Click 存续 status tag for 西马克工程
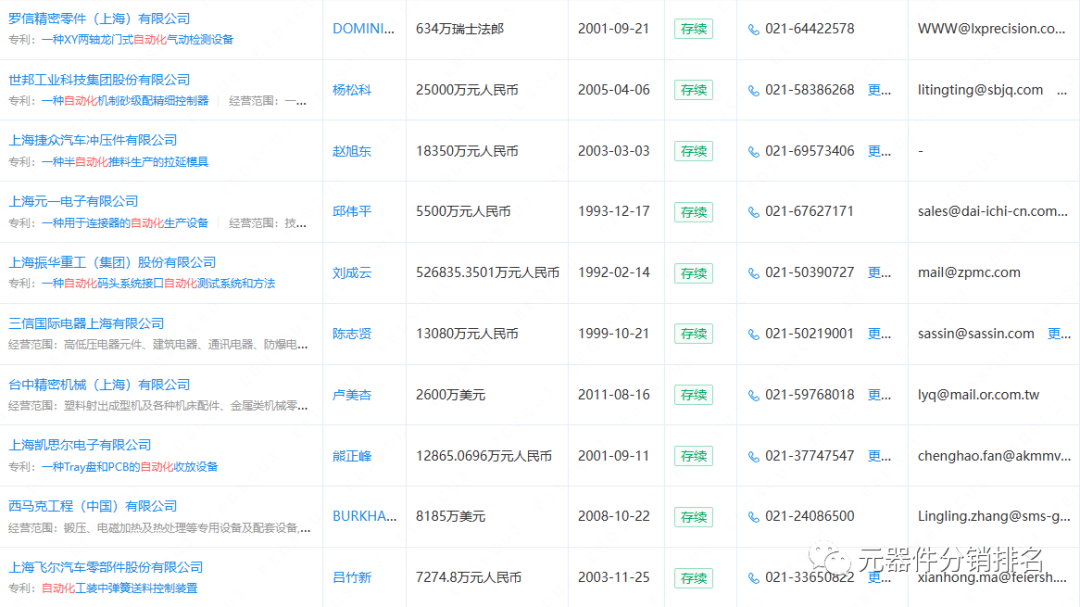The height and width of the screenshot is (607, 1080). click(x=694, y=517)
